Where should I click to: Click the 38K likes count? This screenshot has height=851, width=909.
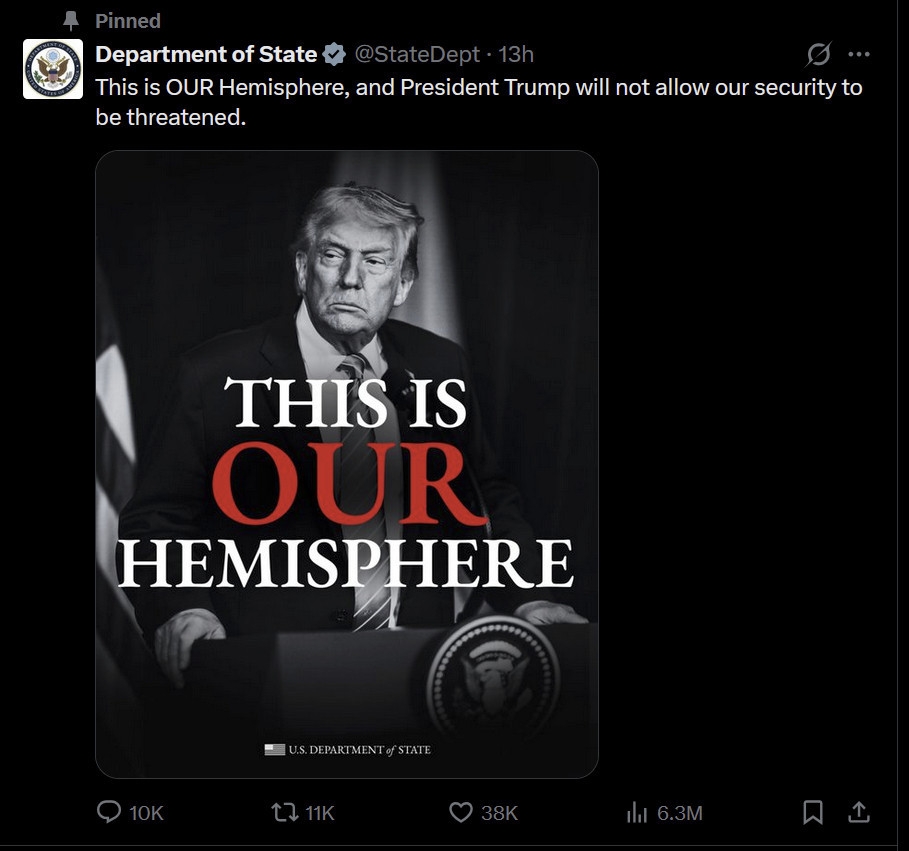[499, 813]
